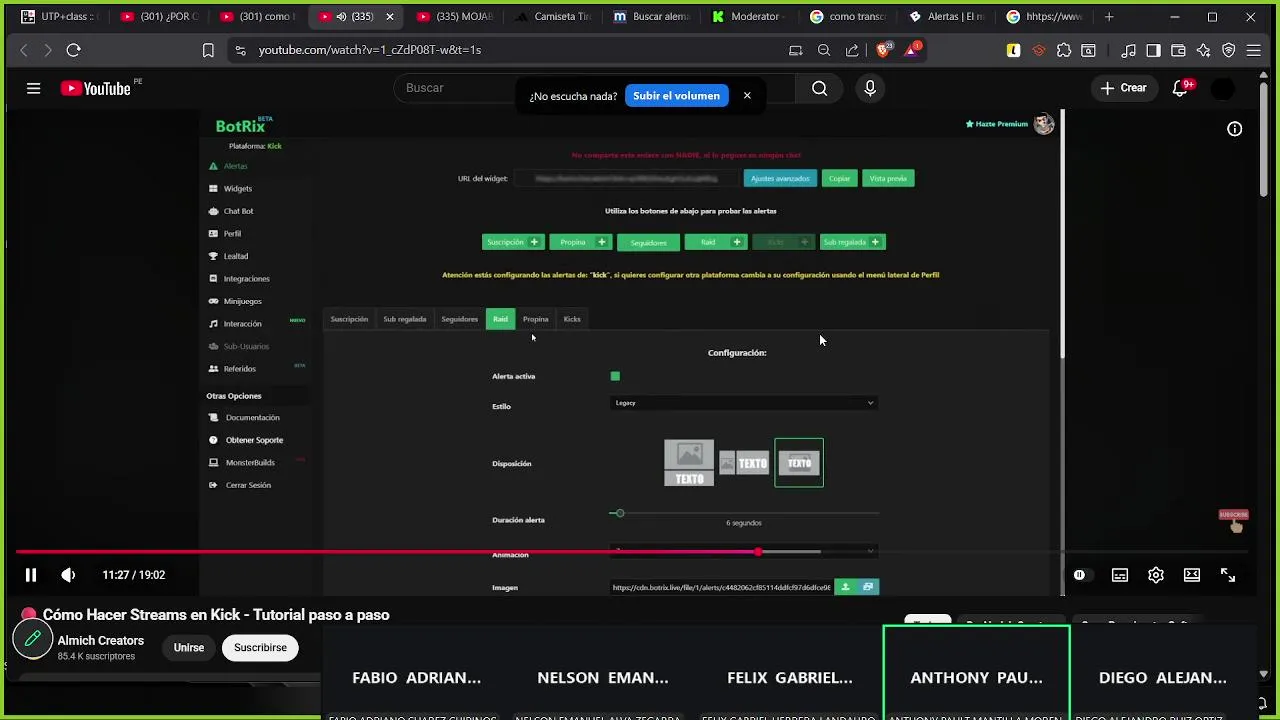Start voice search with the microphone icon
This screenshot has height=720, width=1280.
coord(870,88)
